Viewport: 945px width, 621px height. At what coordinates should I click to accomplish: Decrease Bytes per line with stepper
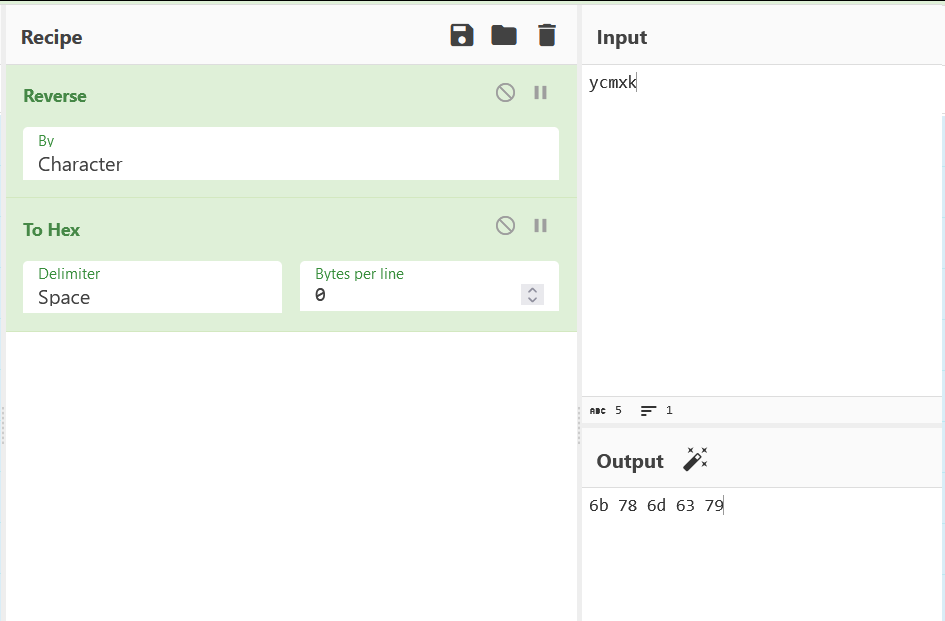click(x=532, y=300)
